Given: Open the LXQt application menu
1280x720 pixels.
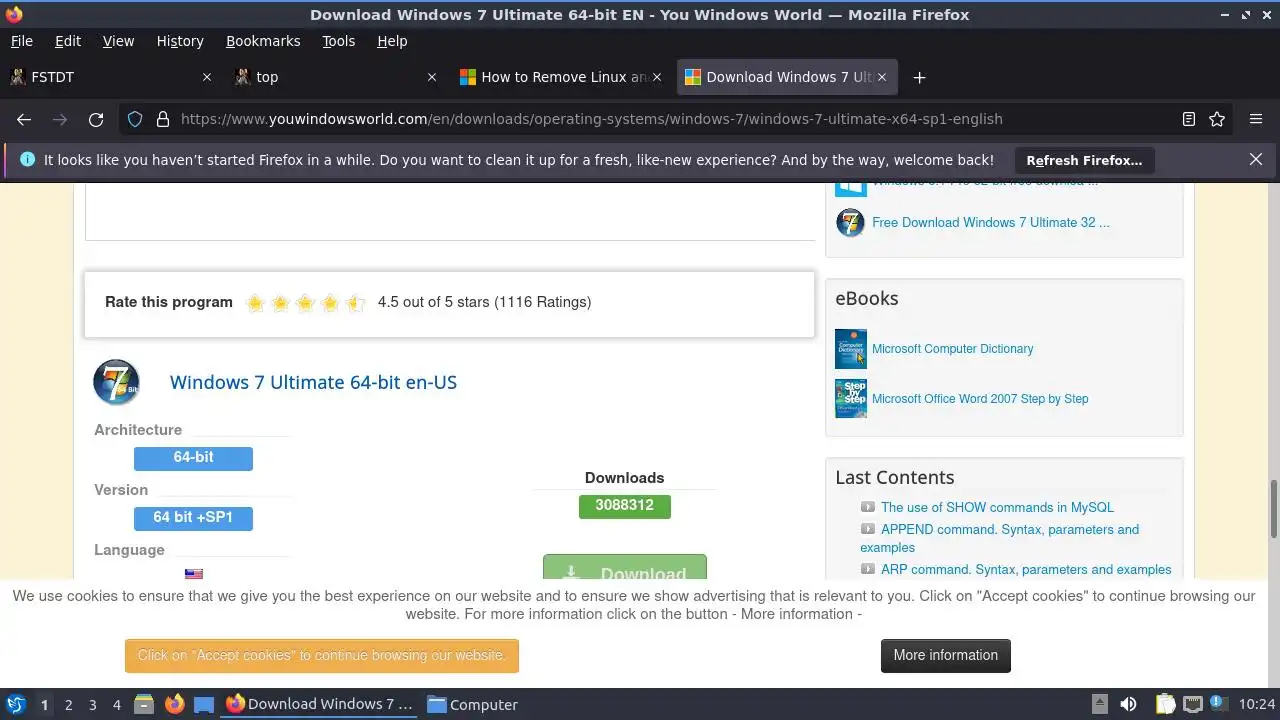Looking at the screenshot, I should click(x=15, y=704).
